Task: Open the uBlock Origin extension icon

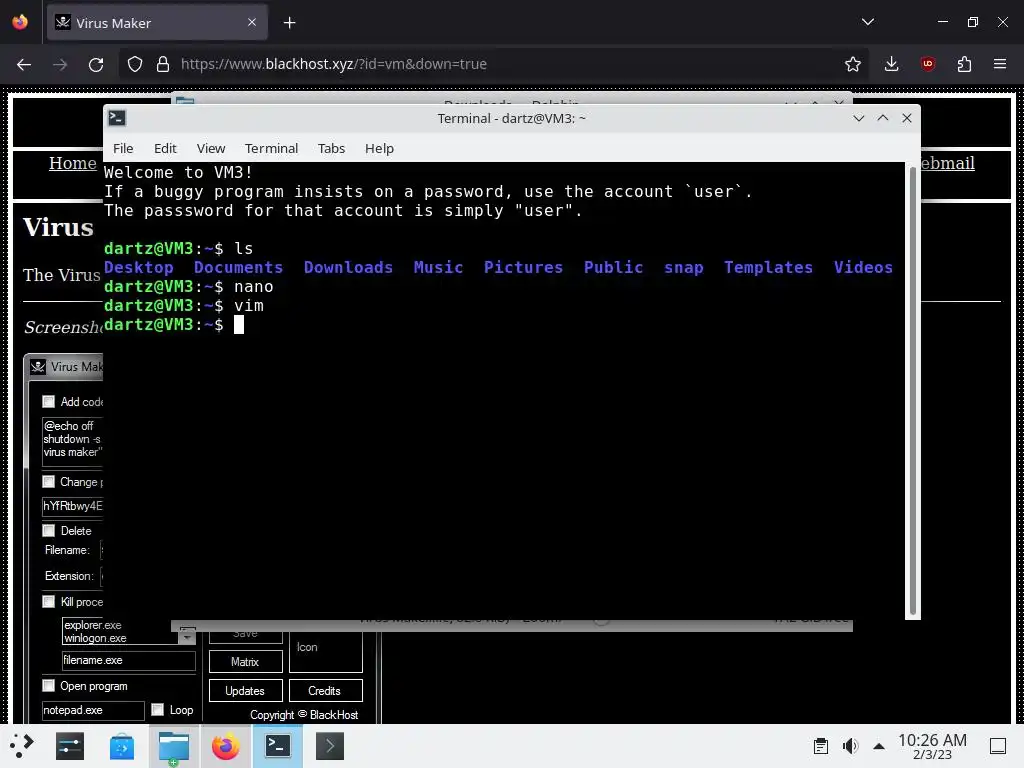Action: coord(927,64)
